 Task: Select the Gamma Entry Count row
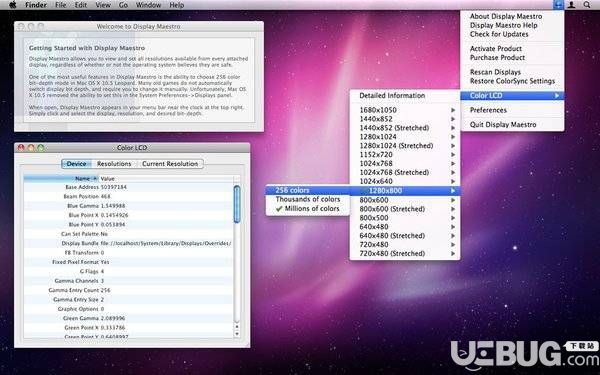pos(128,290)
